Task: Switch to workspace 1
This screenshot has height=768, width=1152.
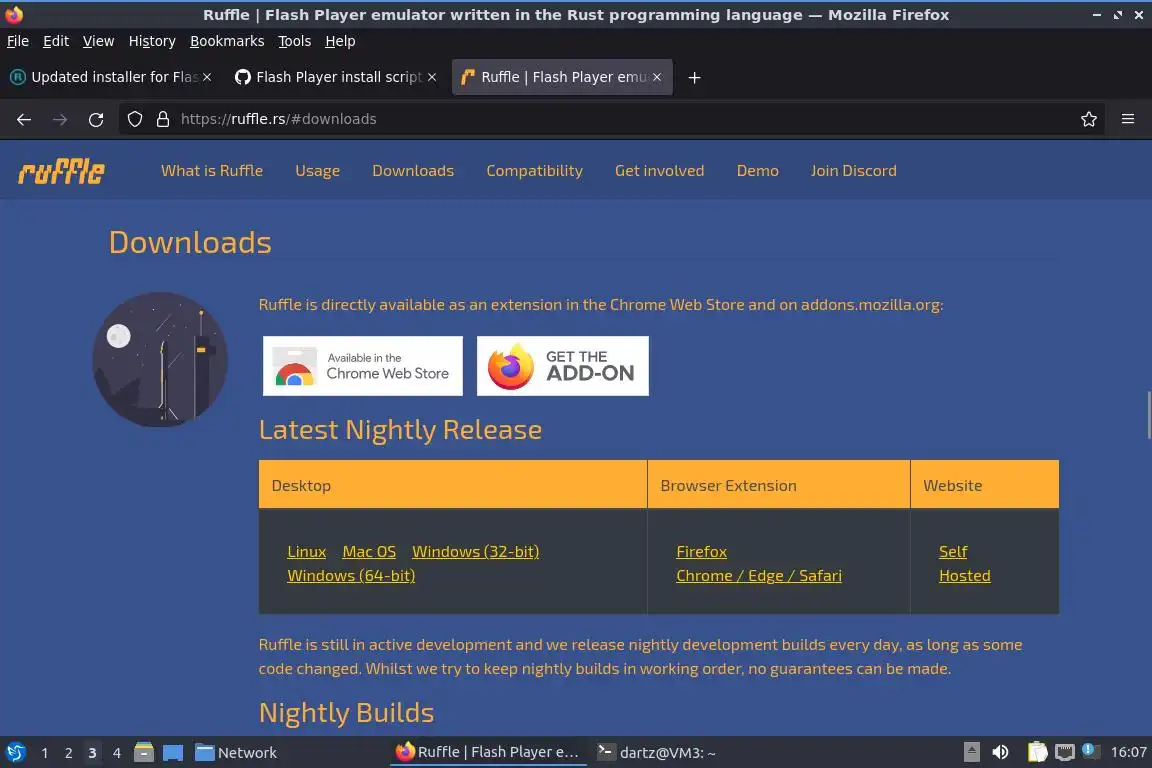Action: point(45,753)
